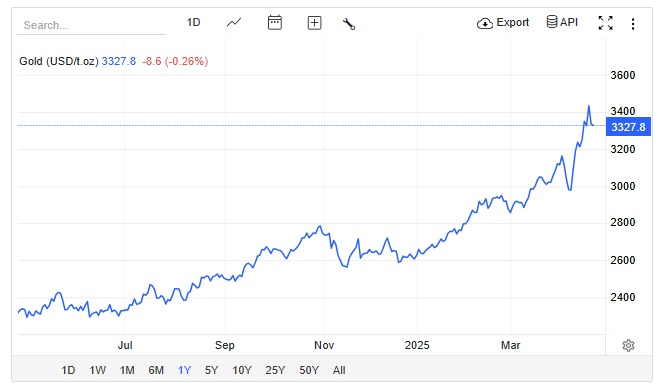The height and width of the screenshot is (390, 662).
Task: Open the three-dot more options menu
Action: coord(632,24)
